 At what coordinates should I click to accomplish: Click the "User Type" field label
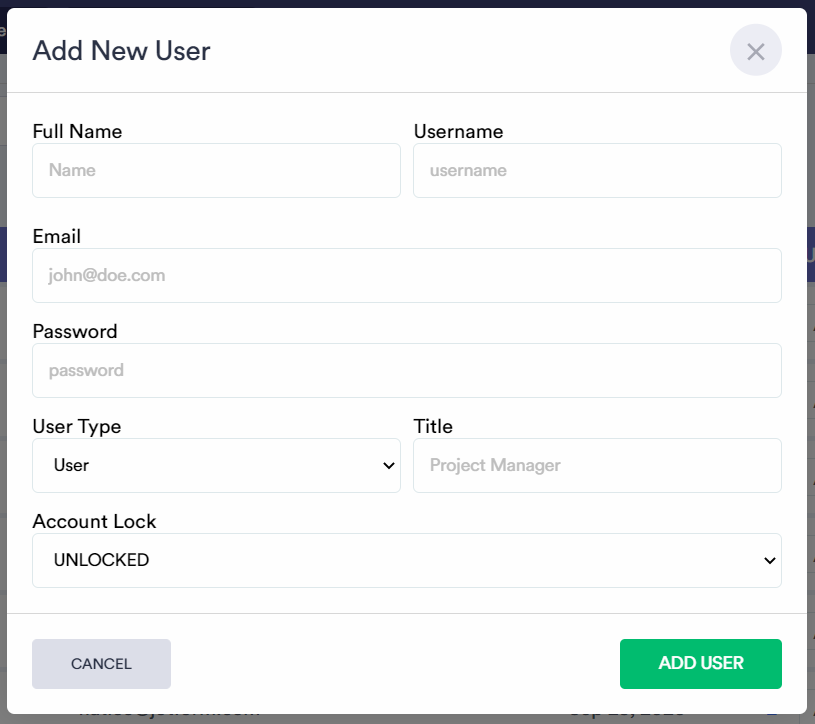[77, 426]
